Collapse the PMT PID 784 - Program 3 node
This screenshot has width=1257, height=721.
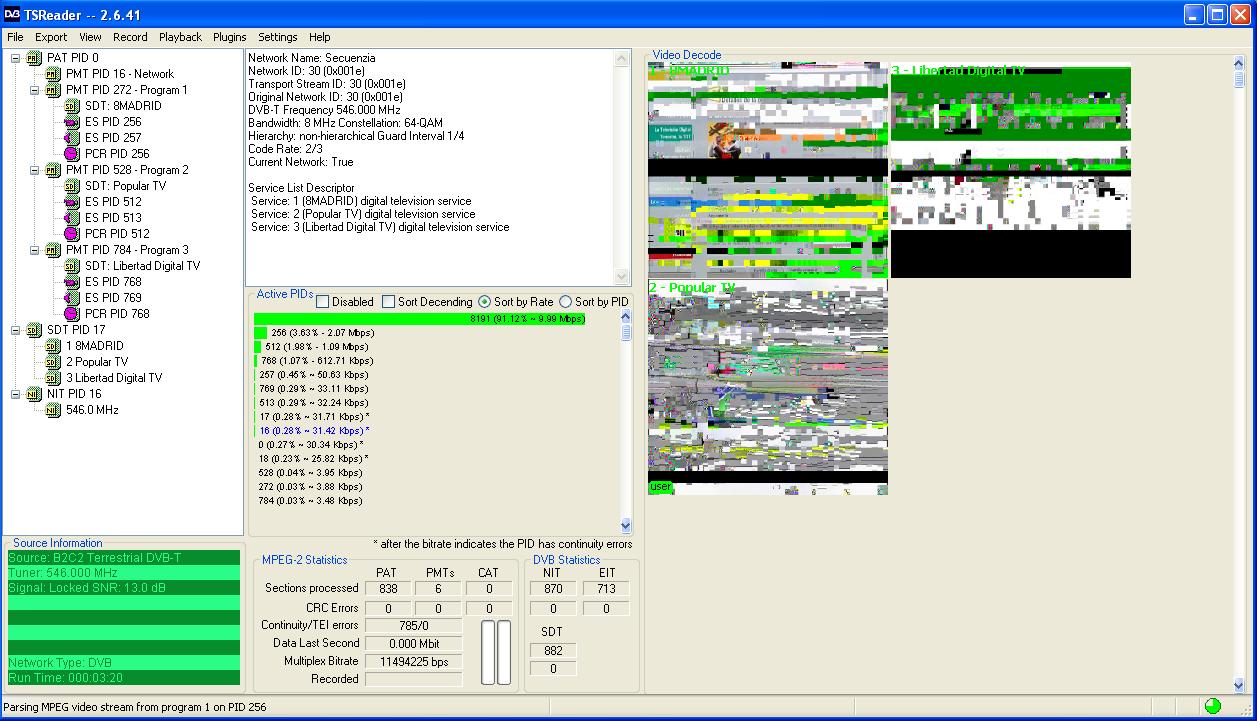click(x=35, y=250)
